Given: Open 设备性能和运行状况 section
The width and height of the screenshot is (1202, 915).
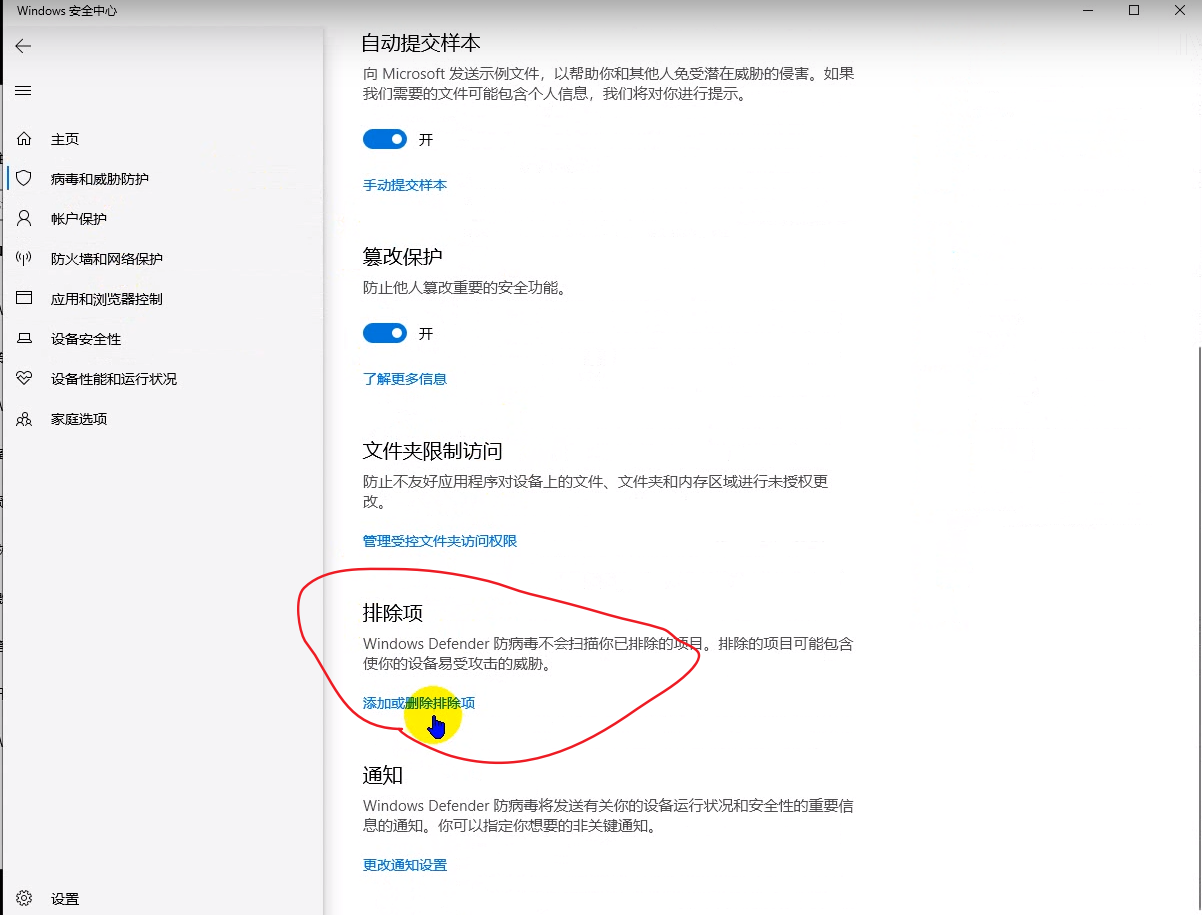Looking at the screenshot, I should (114, 379).
